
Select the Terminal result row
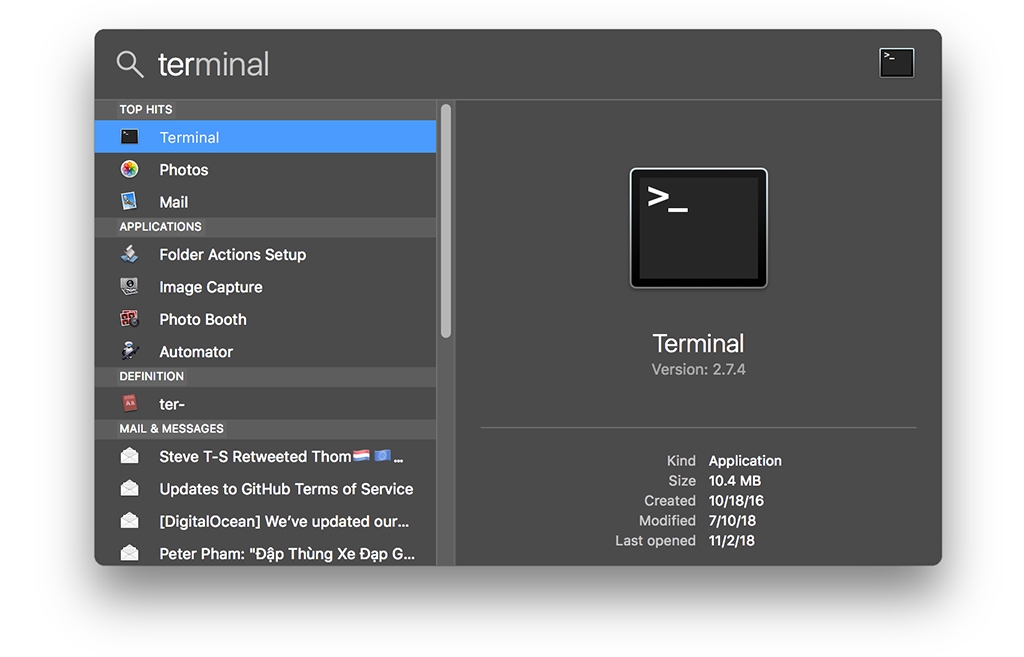(265, 136)
